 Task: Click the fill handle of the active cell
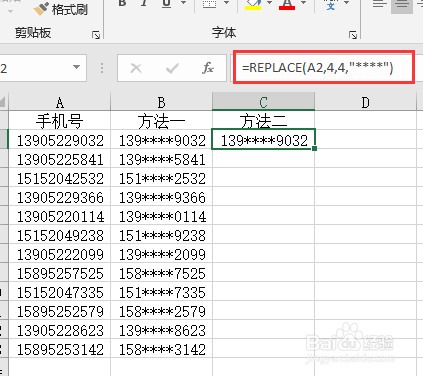[314, 148]
